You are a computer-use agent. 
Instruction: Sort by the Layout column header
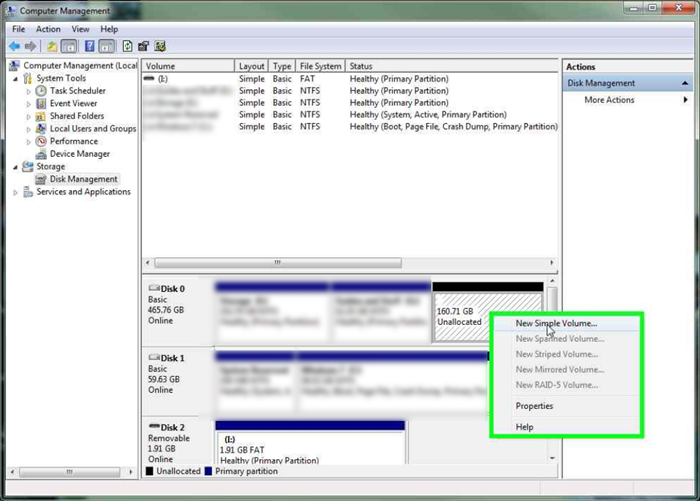coord(251,66)
